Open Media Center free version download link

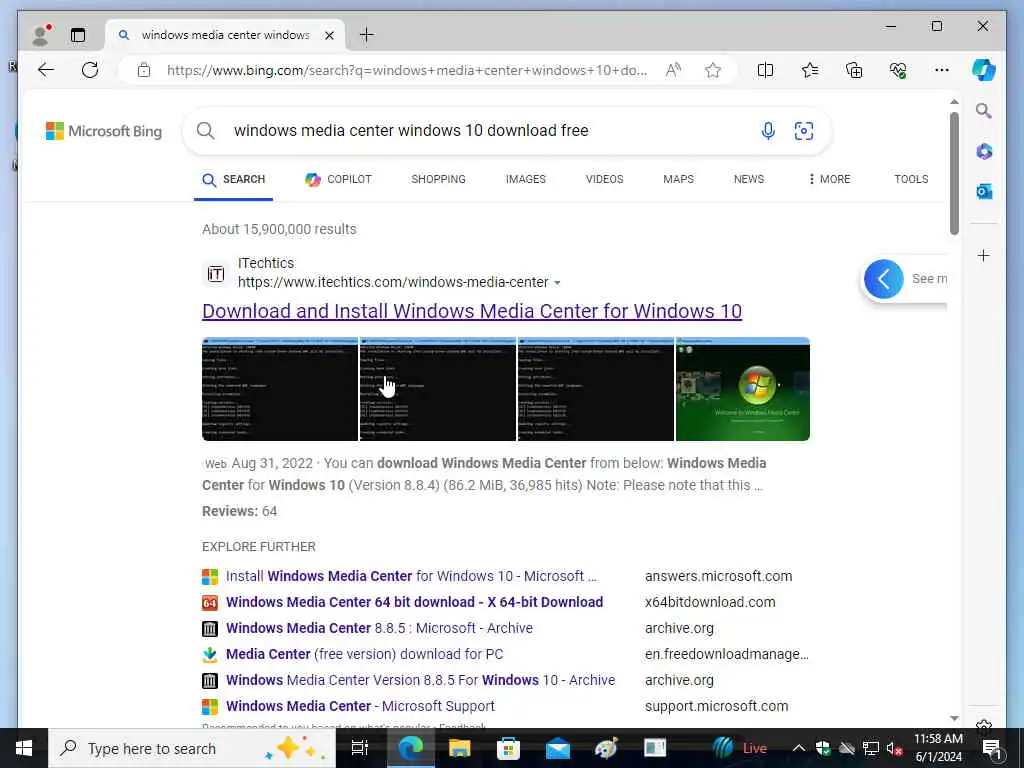pyautogui.click(x=364, y=654)
